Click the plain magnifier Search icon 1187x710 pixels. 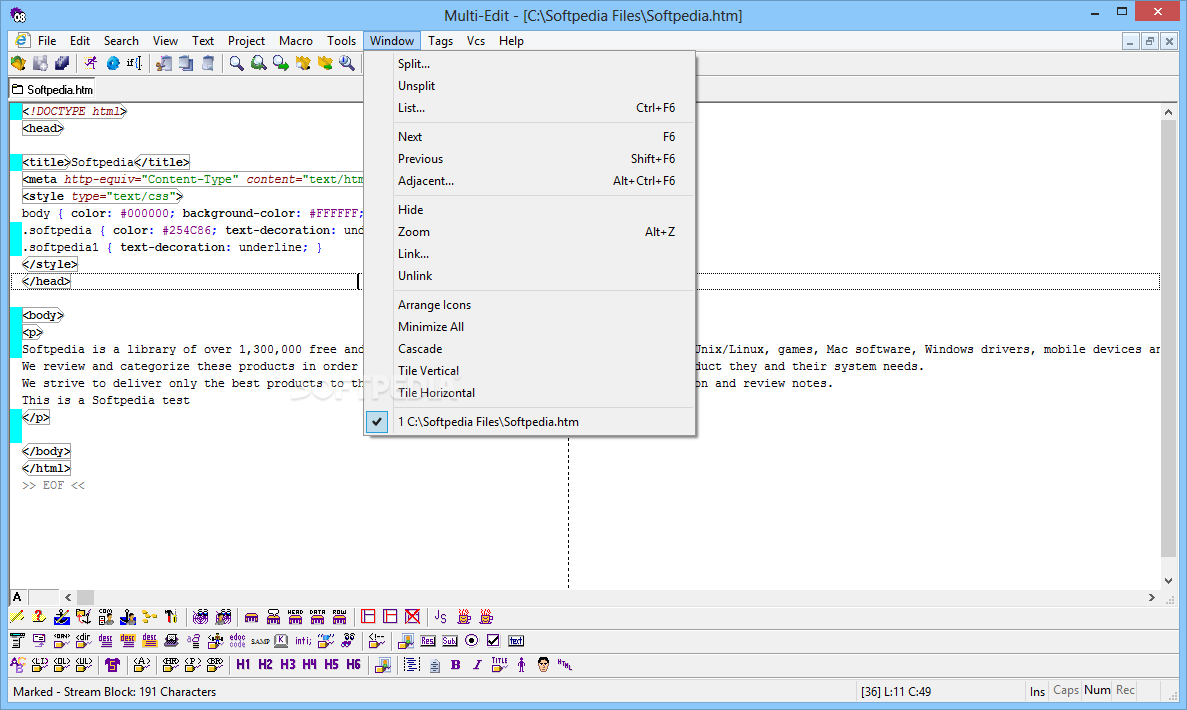(x=236, y=64)
